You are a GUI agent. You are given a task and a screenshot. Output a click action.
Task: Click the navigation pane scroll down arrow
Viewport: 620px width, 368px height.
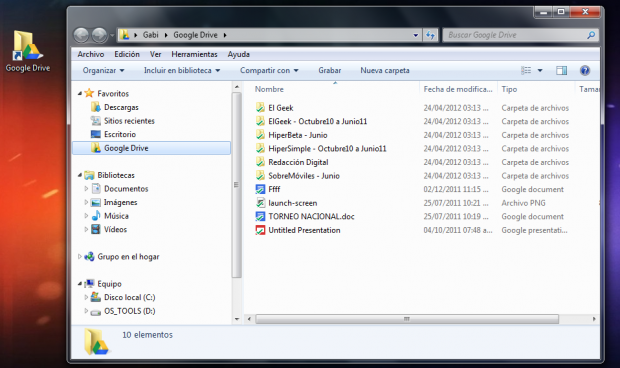(237, 319)
